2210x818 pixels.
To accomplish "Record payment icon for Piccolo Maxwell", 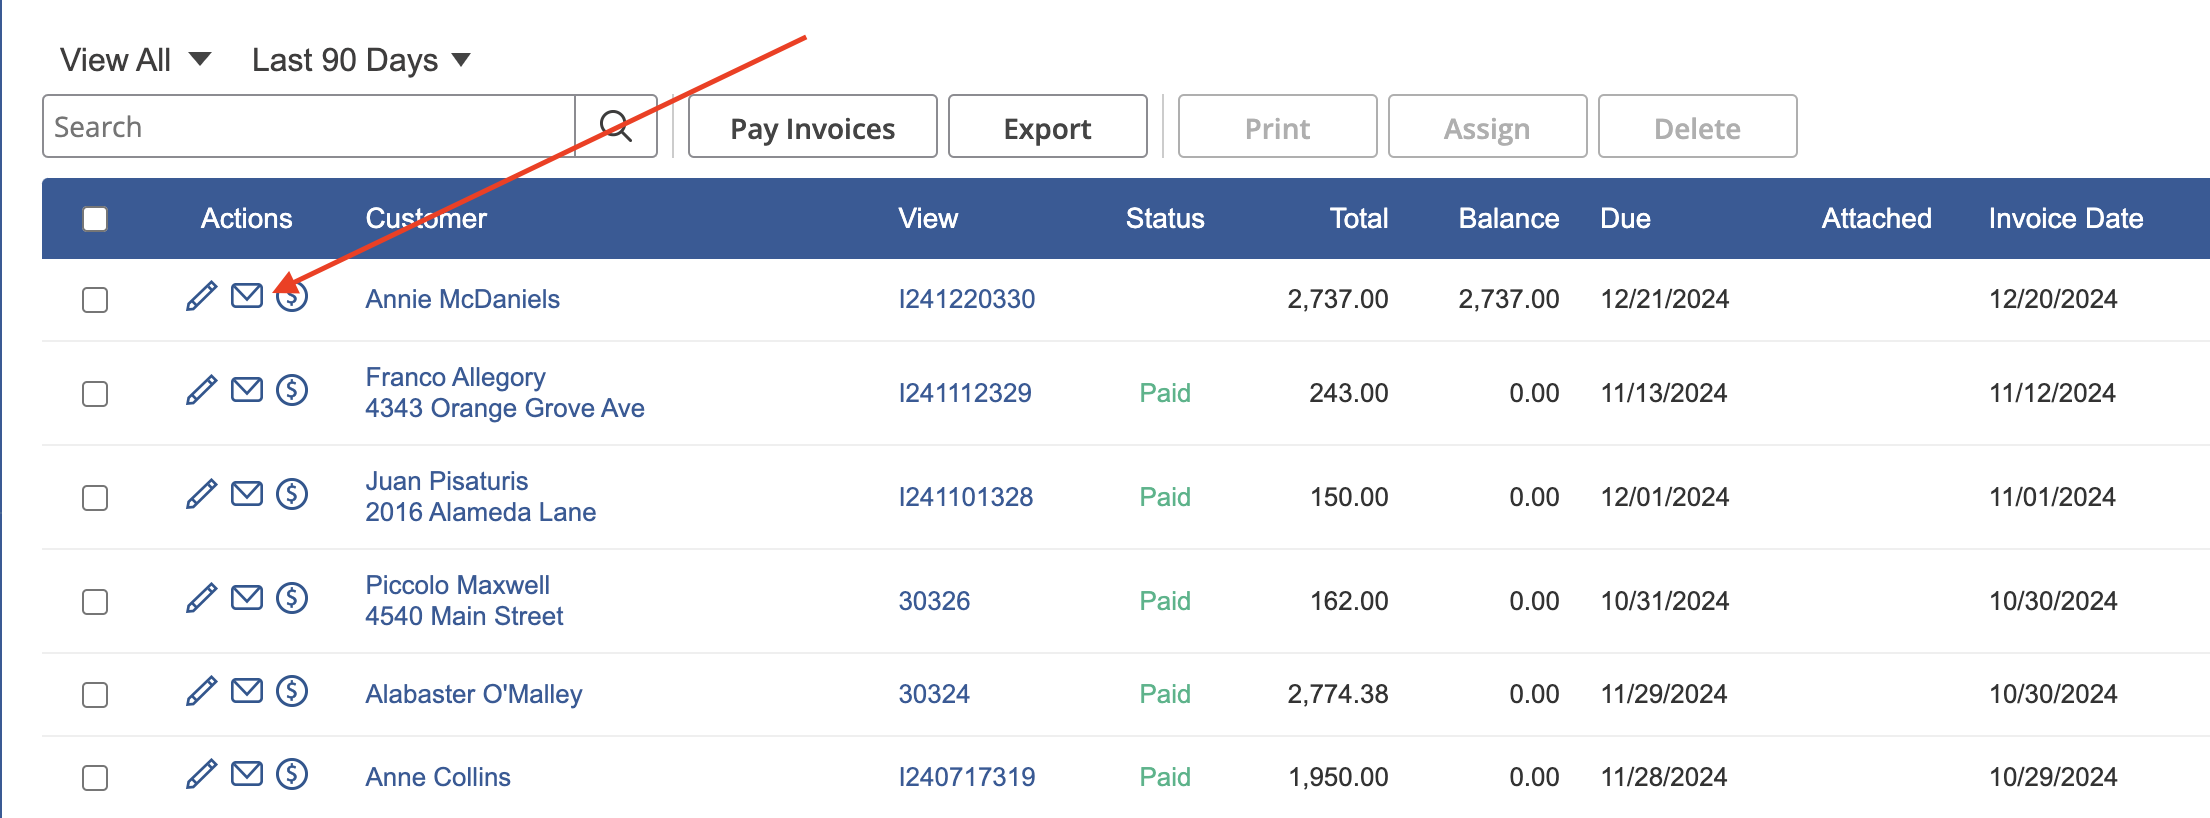I will coord(292,598).
